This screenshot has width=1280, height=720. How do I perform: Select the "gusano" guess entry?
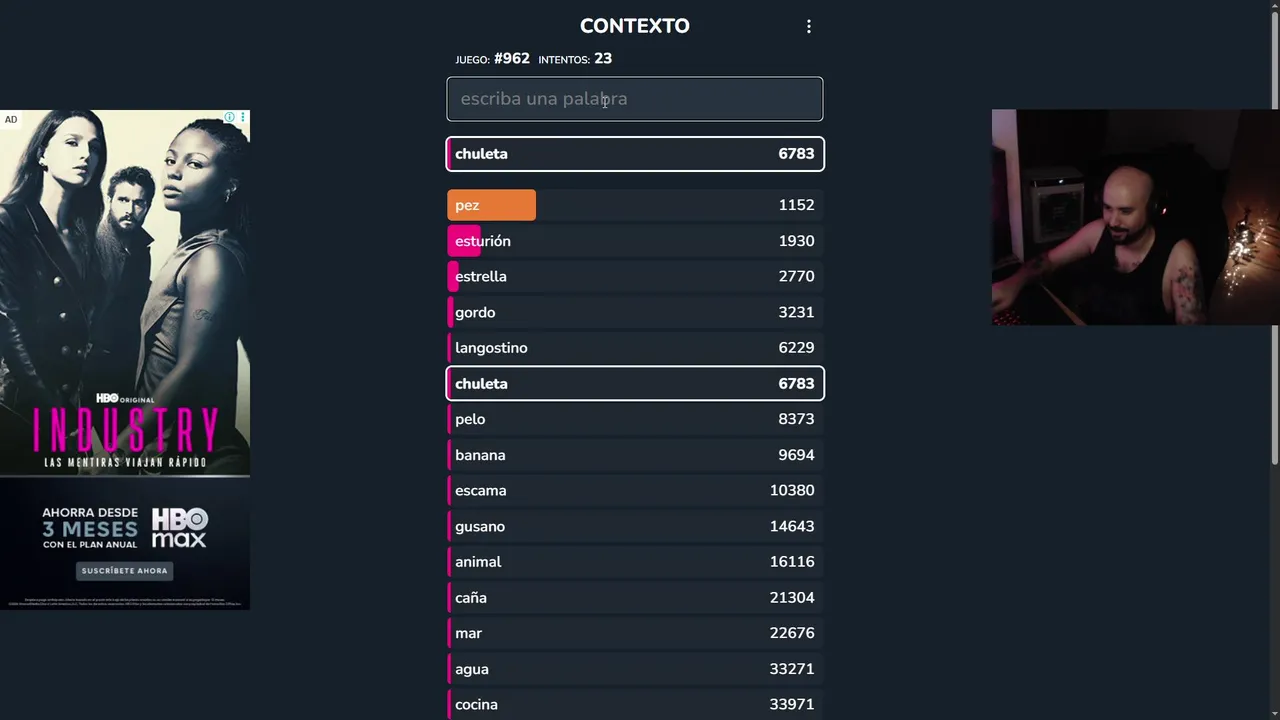[634, 526]
